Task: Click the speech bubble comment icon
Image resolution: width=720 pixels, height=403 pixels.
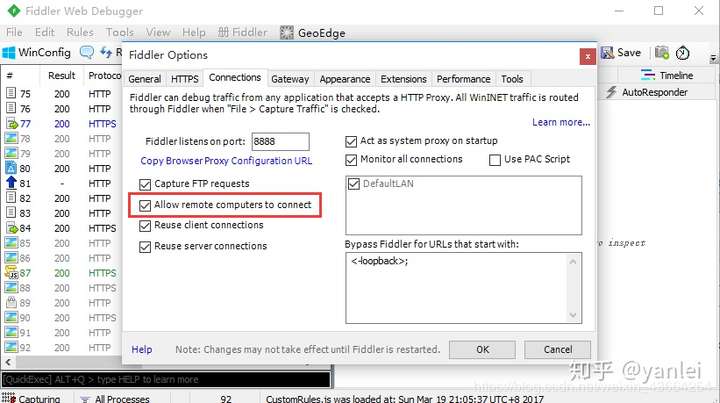Action: 87,52
